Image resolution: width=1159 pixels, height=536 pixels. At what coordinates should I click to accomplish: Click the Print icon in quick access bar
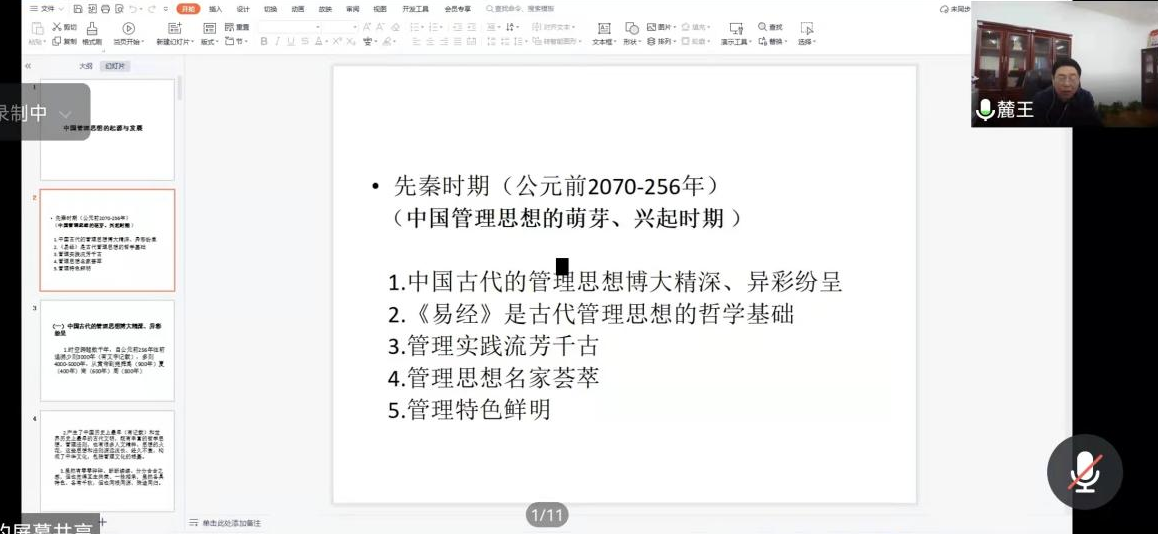(105, 9)
